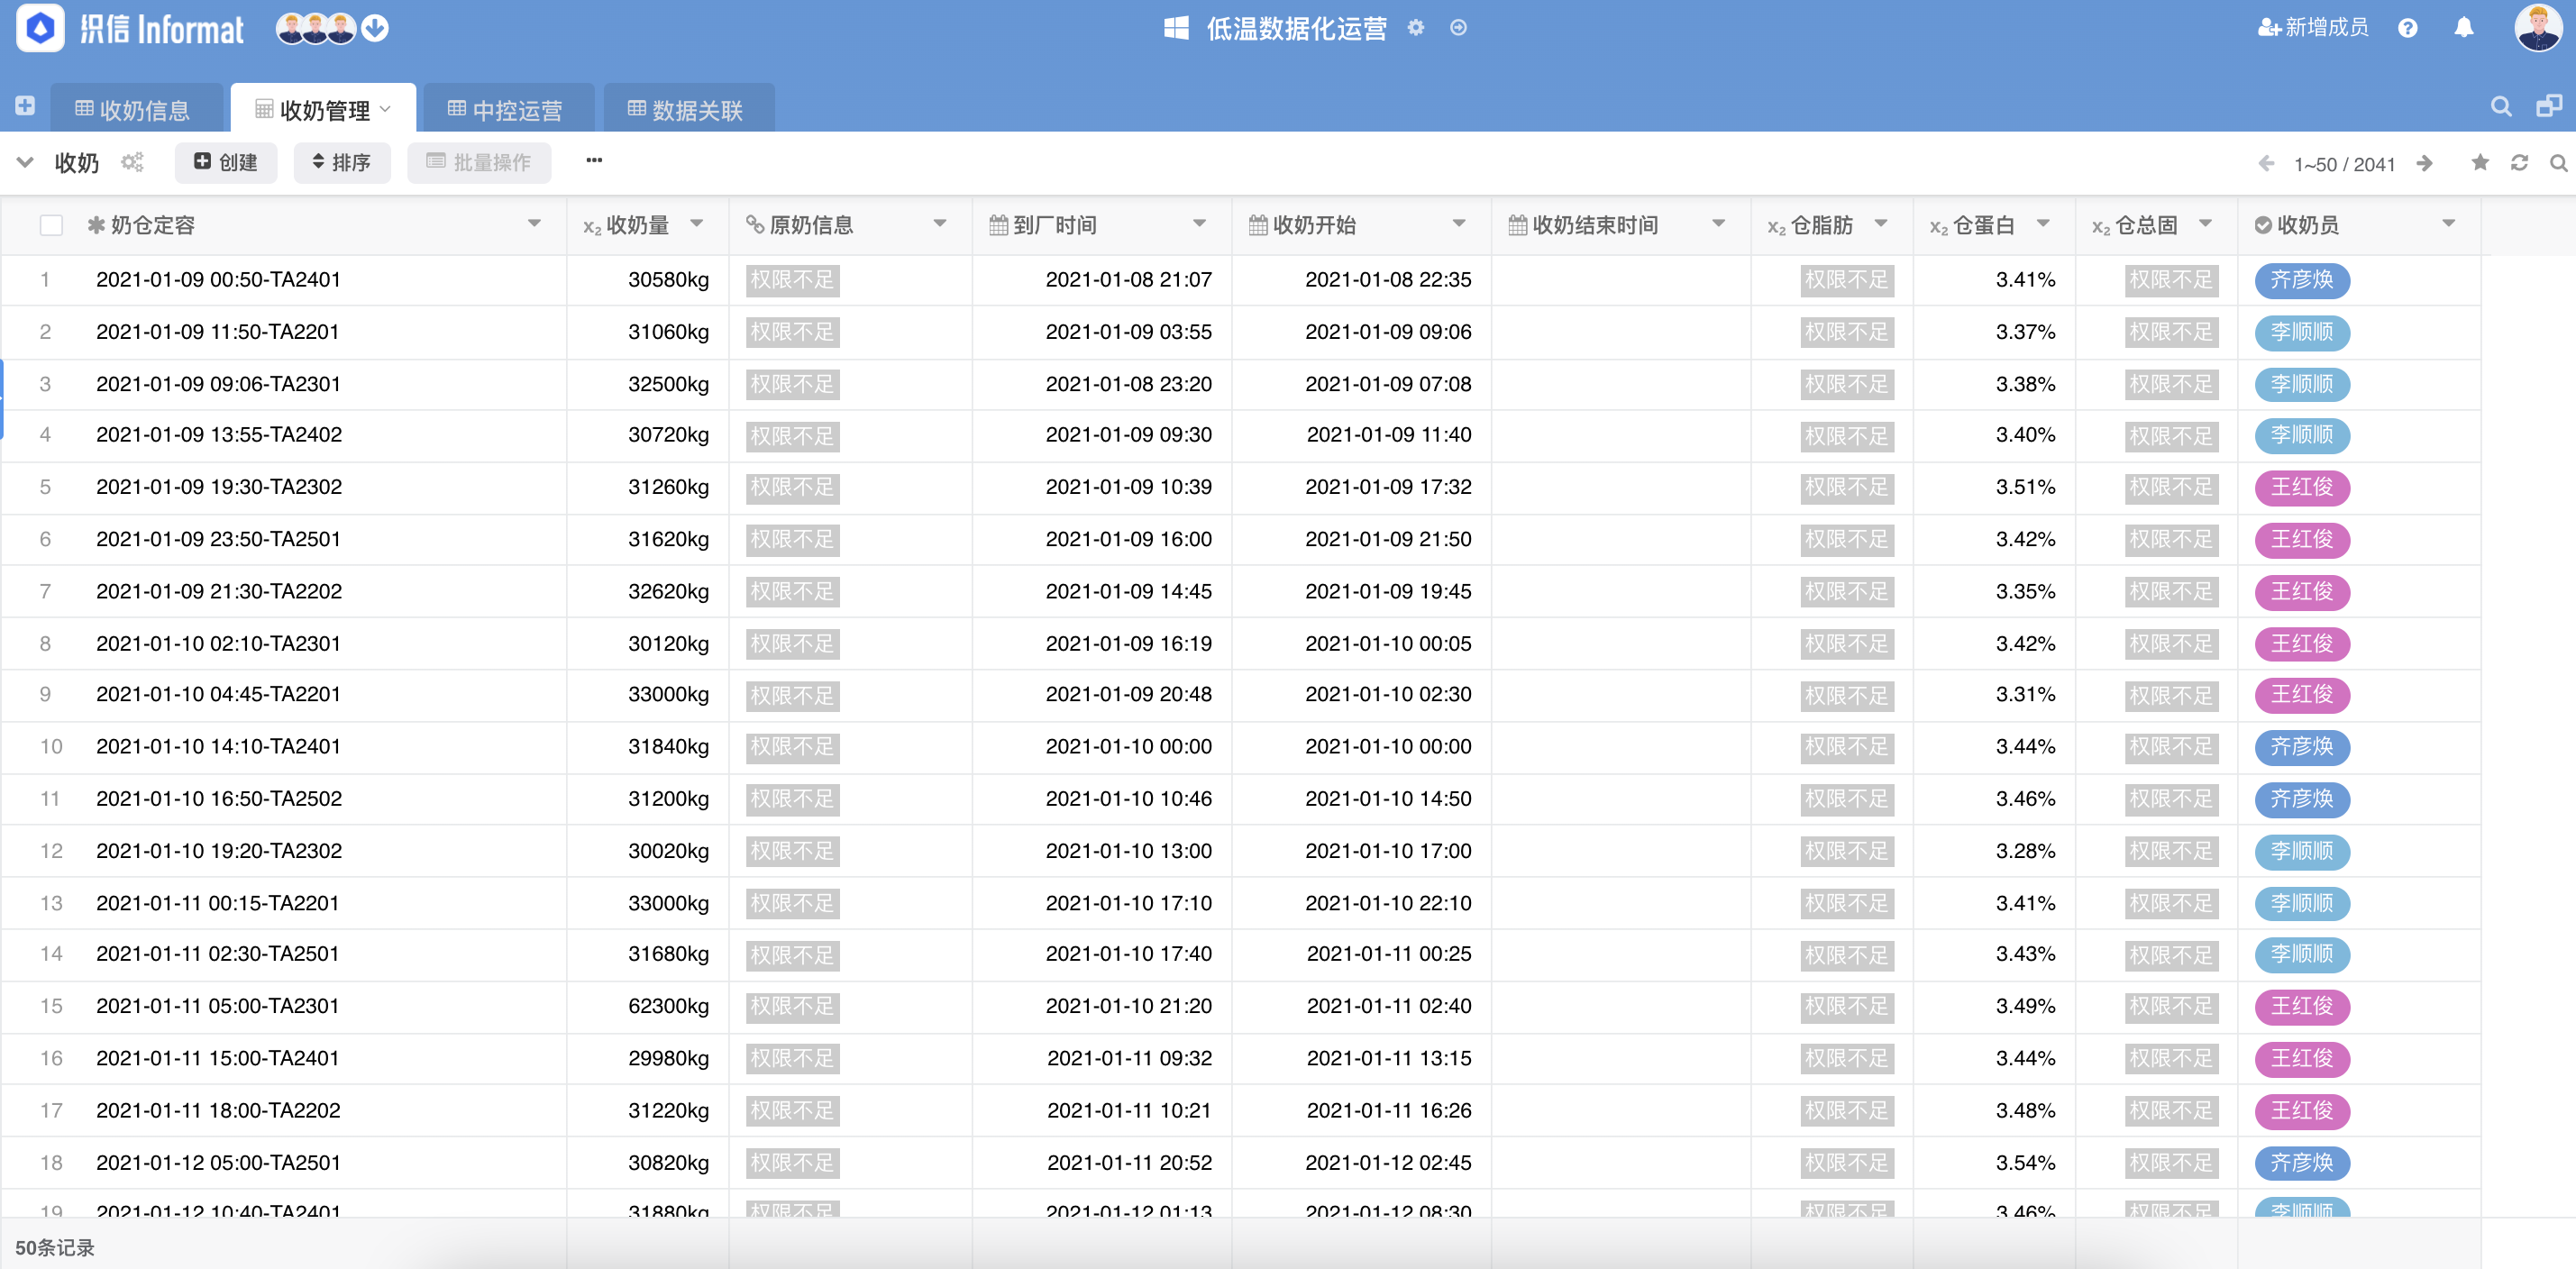
Task: Click the Windows grid icon near title
Action: [1177, 28]
